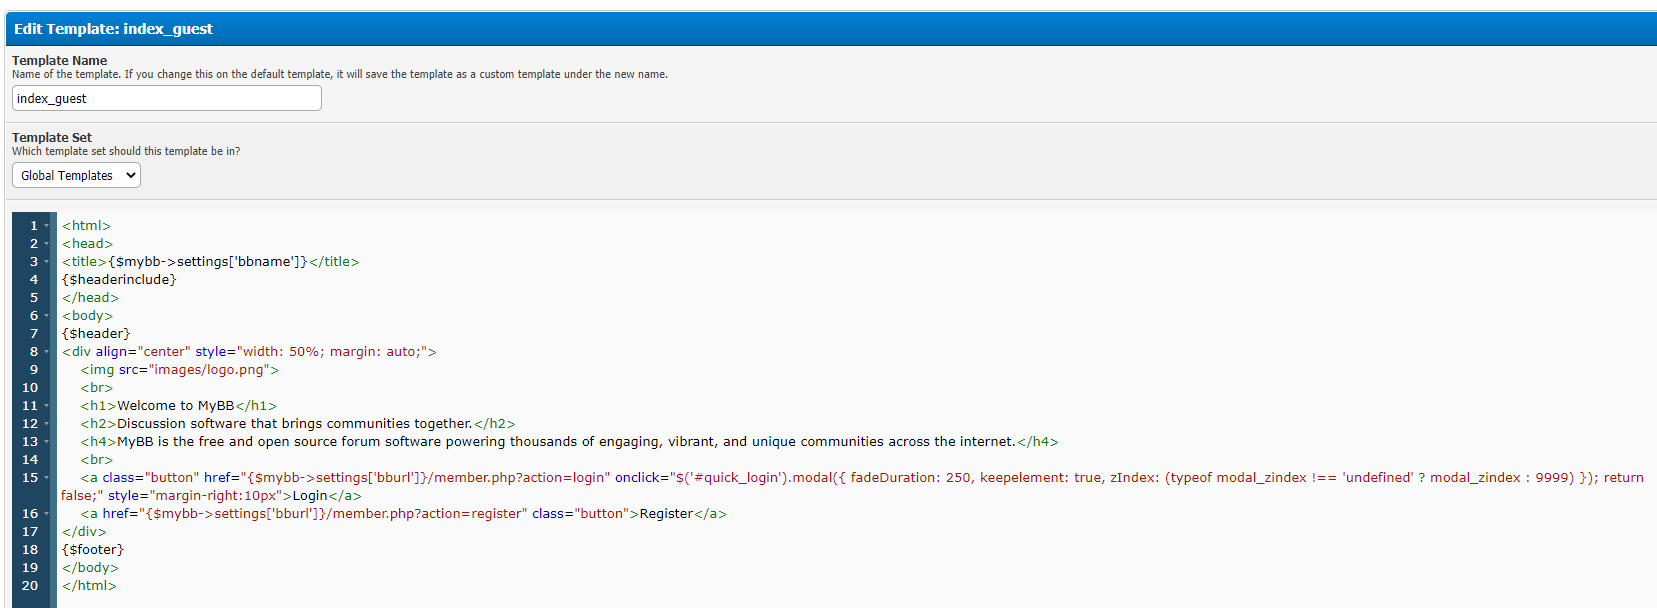The image size is (1657, 608).
Task: Open the Global Templates dropdown
Action: tap(76, 175)
